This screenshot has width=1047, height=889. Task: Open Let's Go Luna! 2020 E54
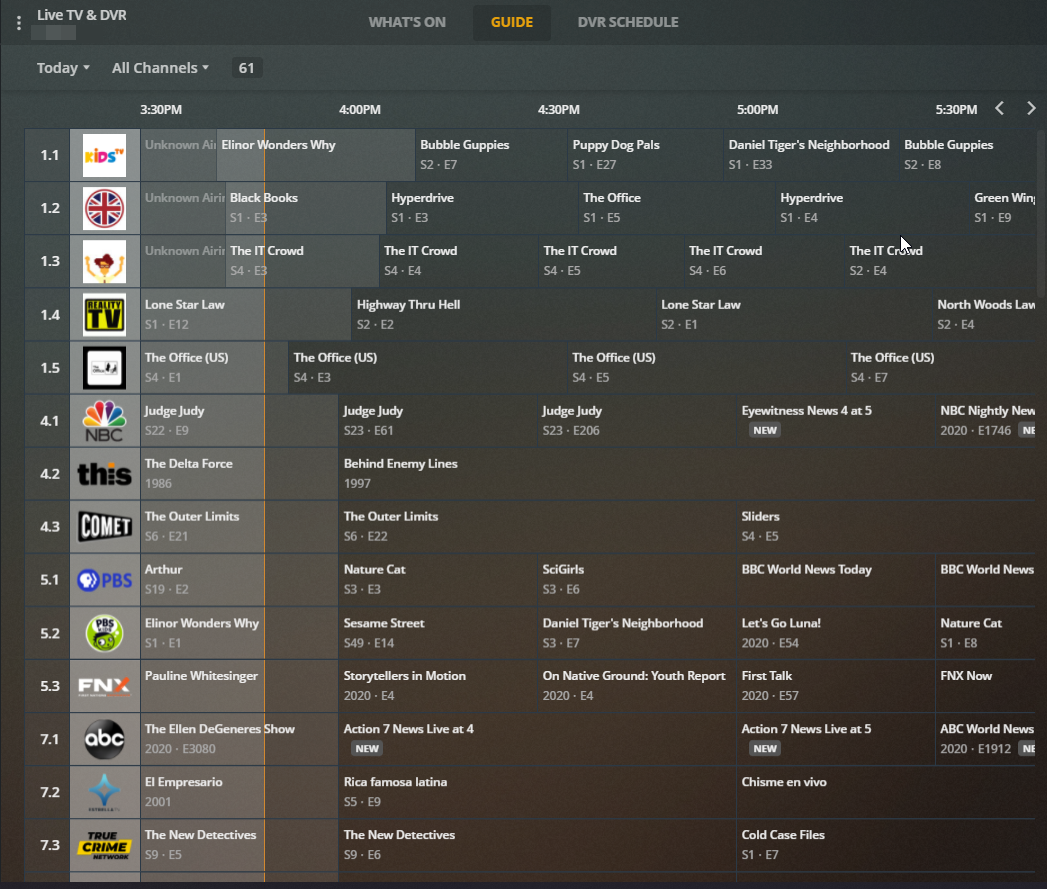tap(836, 633)
